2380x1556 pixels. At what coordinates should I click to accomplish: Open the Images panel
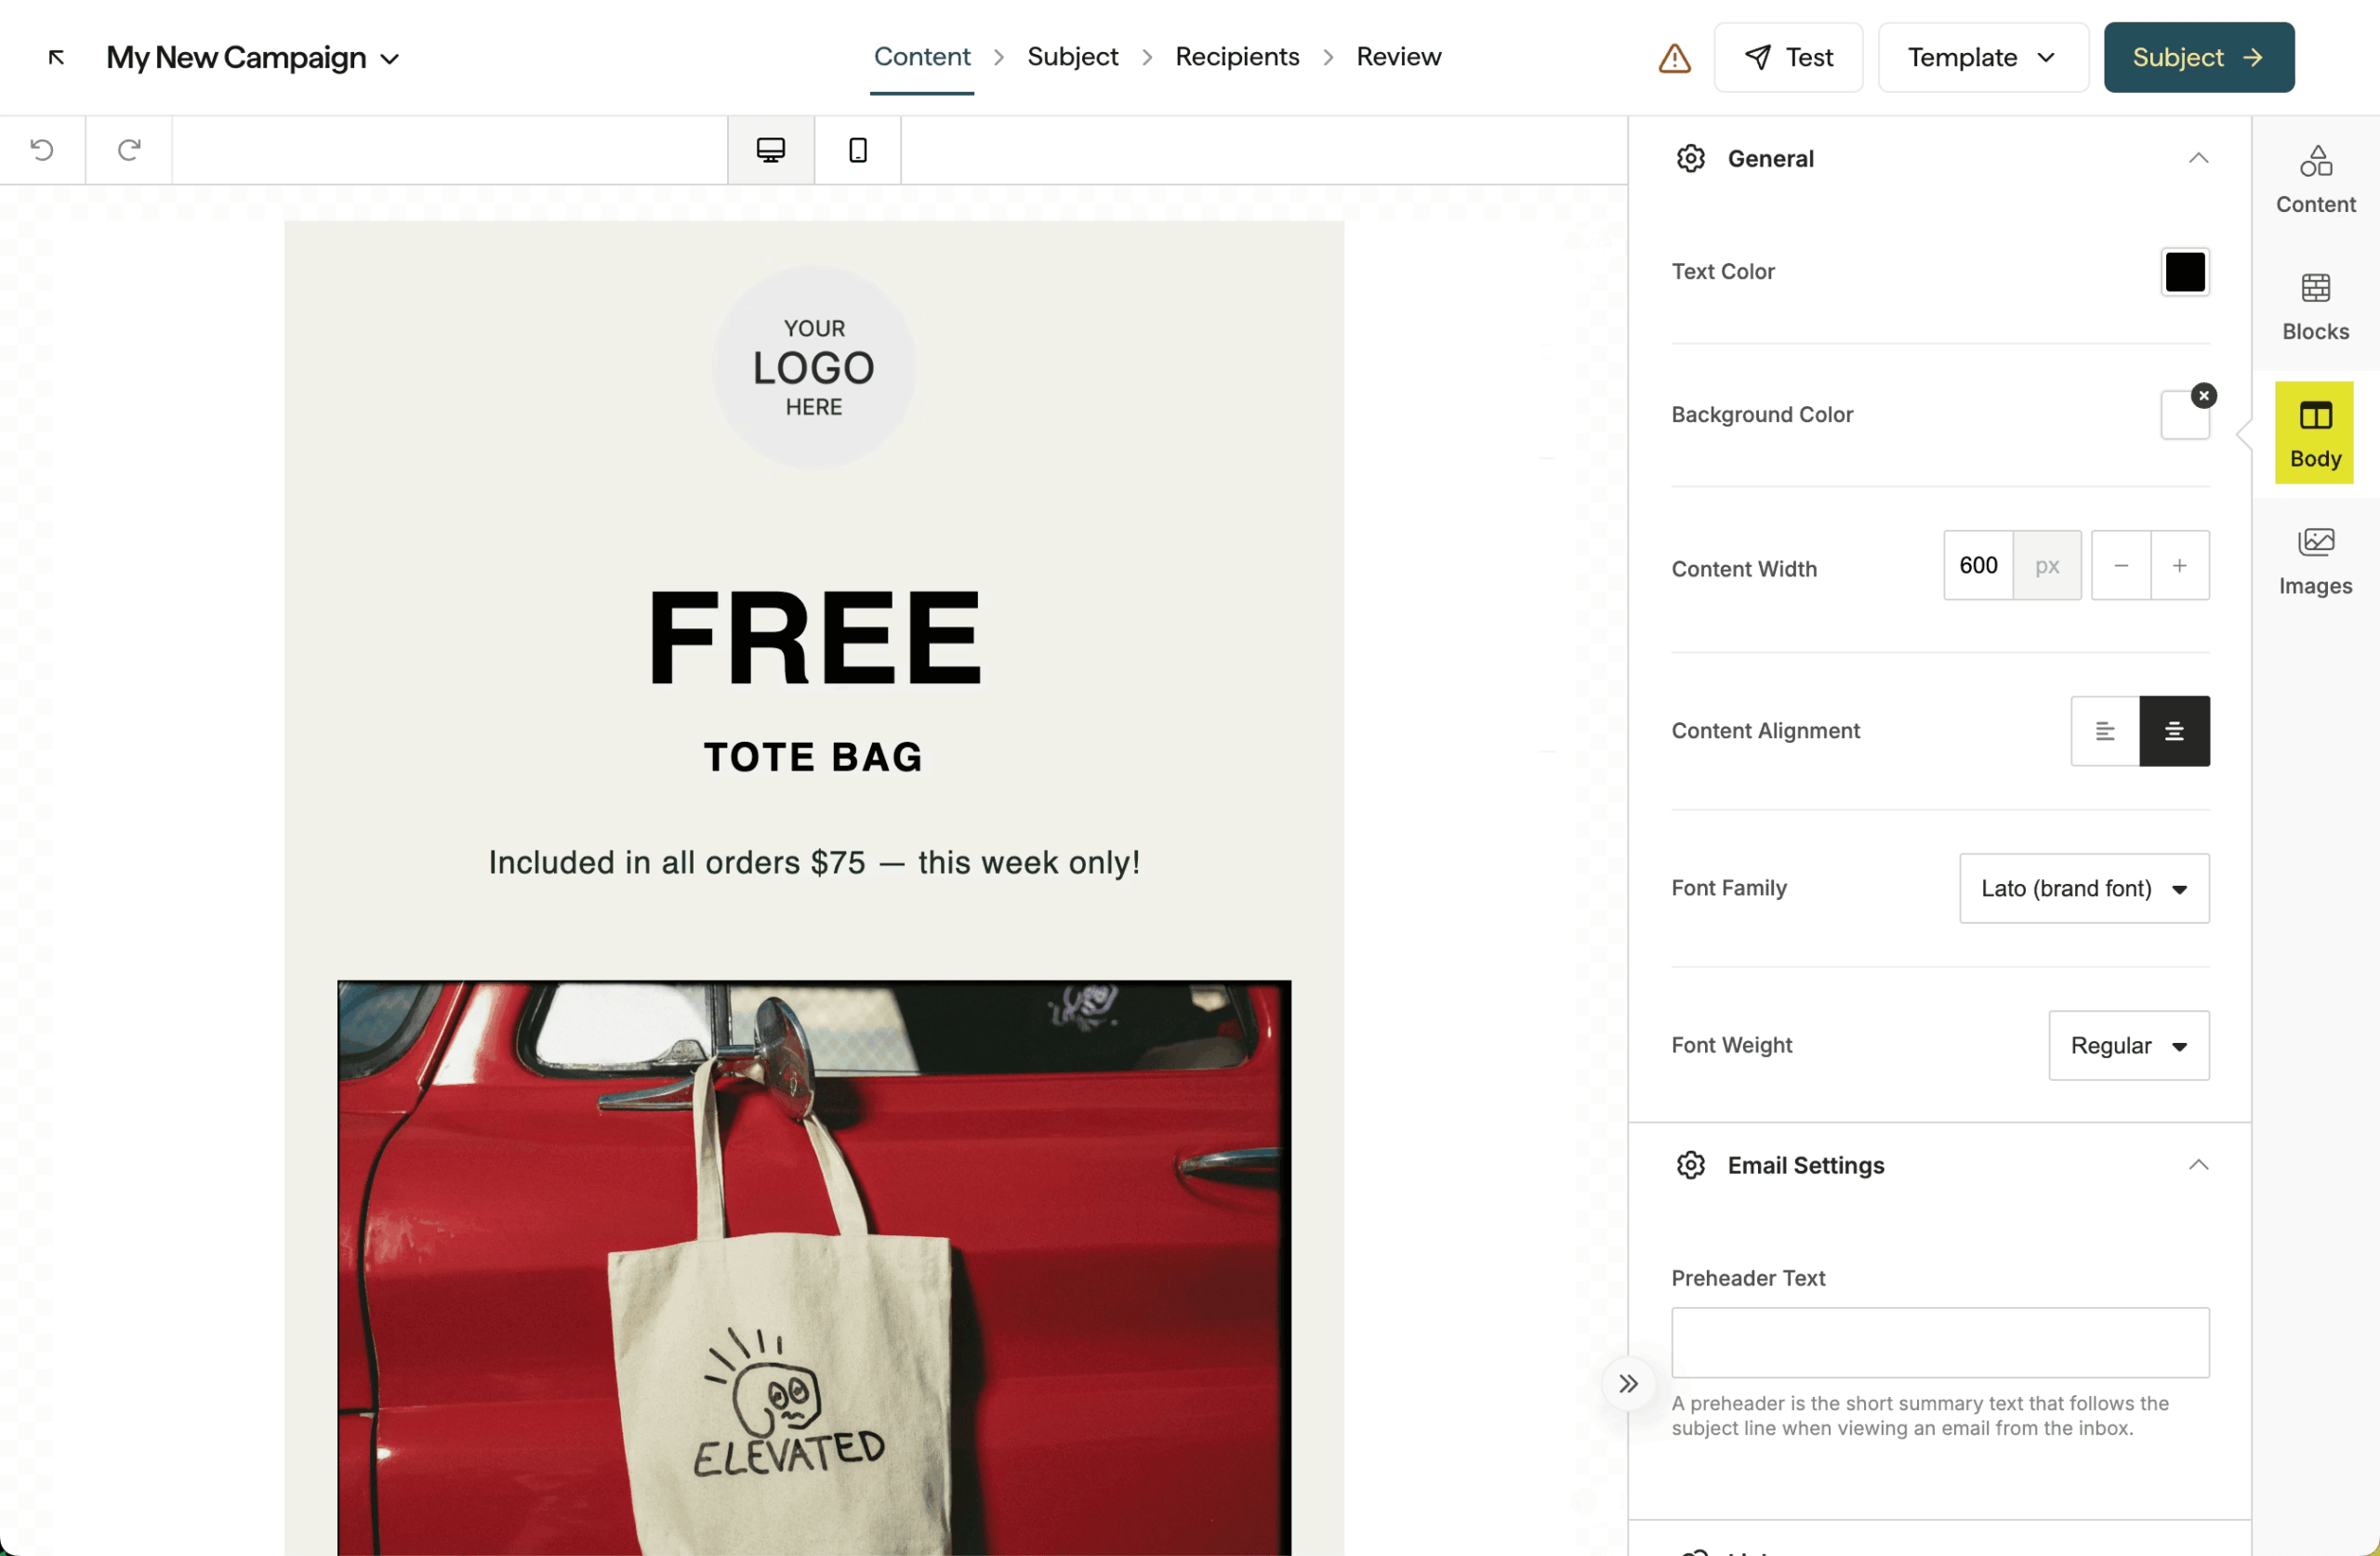tap(2315, 558)
